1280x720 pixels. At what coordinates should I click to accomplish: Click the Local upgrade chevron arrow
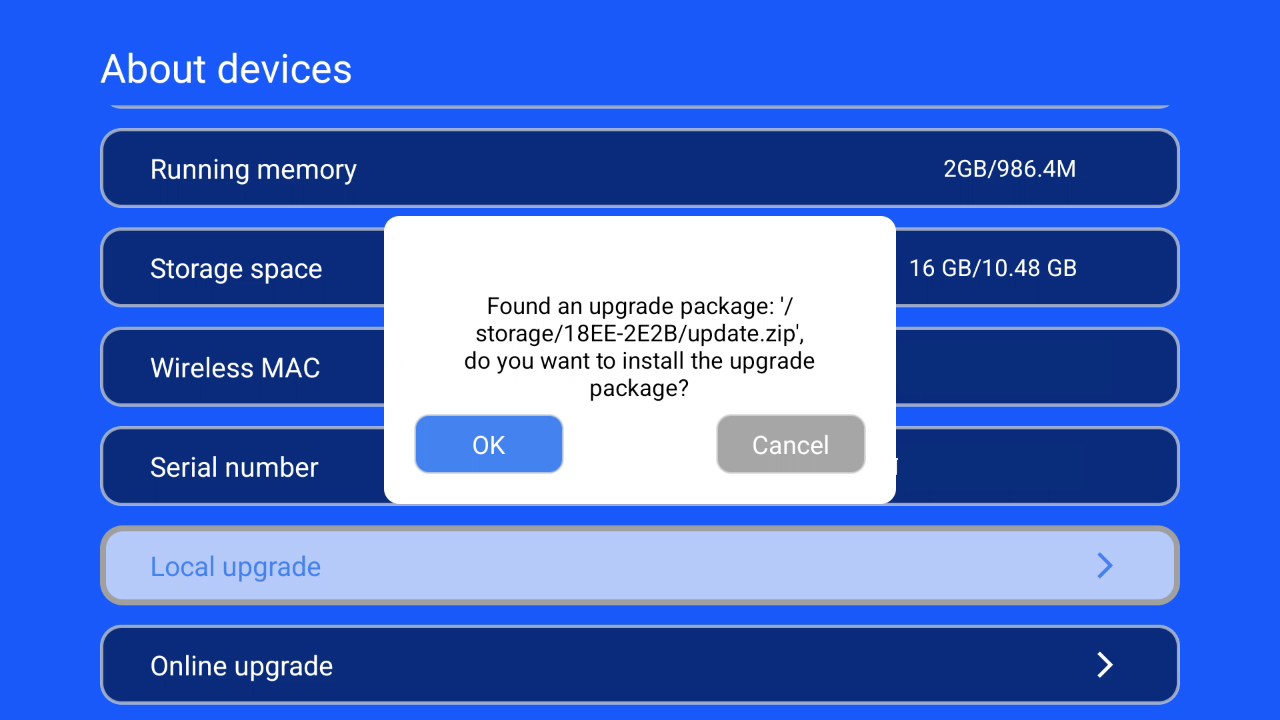1105,566
